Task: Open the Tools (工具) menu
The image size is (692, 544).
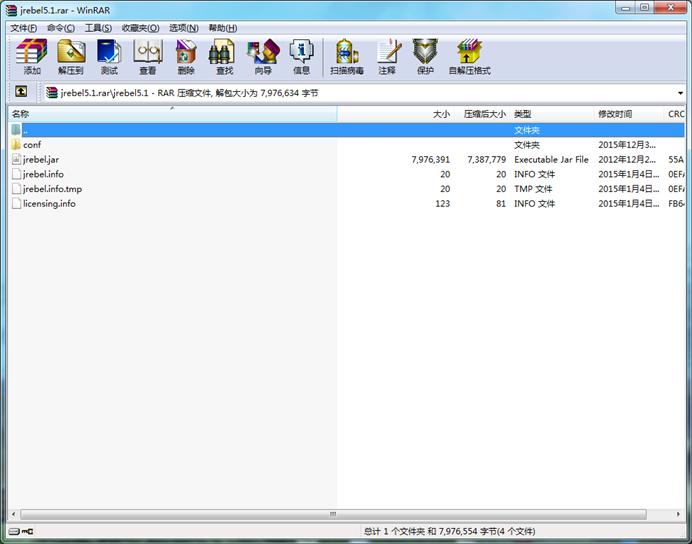Action: [98, 28]
